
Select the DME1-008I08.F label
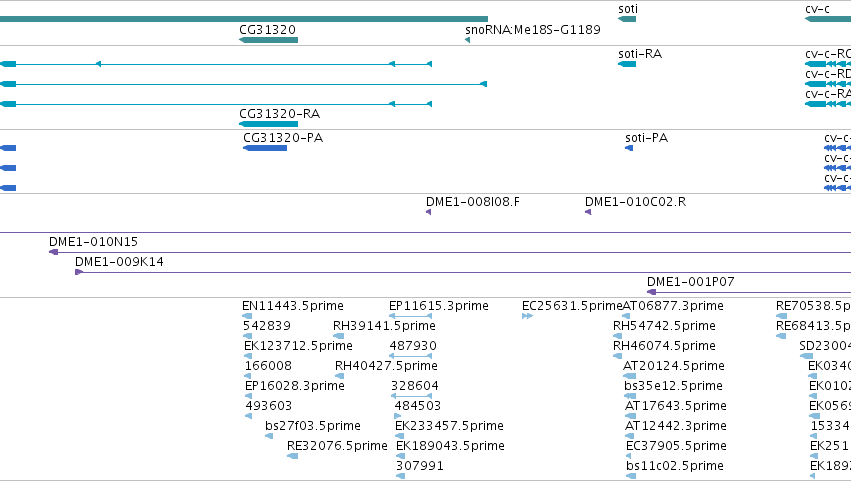(x=472, y=202)
